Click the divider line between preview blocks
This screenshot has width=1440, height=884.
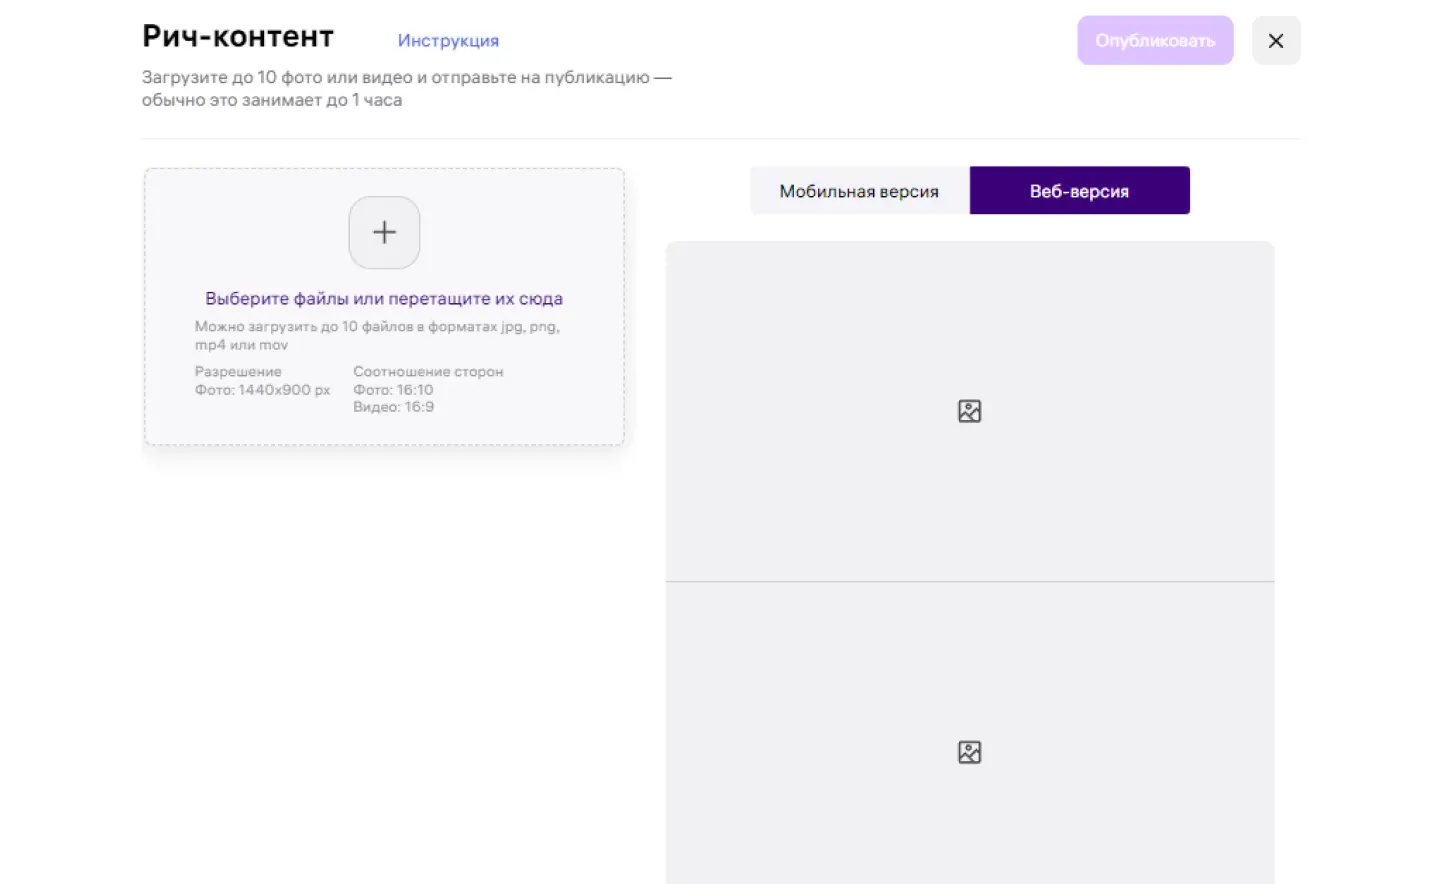[x=970, y=581]
